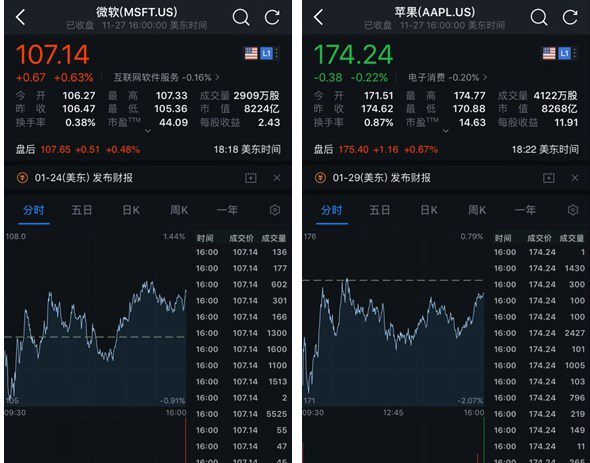Open search on the AAPL page
The image size is (590, 463).
pos(539,17)
